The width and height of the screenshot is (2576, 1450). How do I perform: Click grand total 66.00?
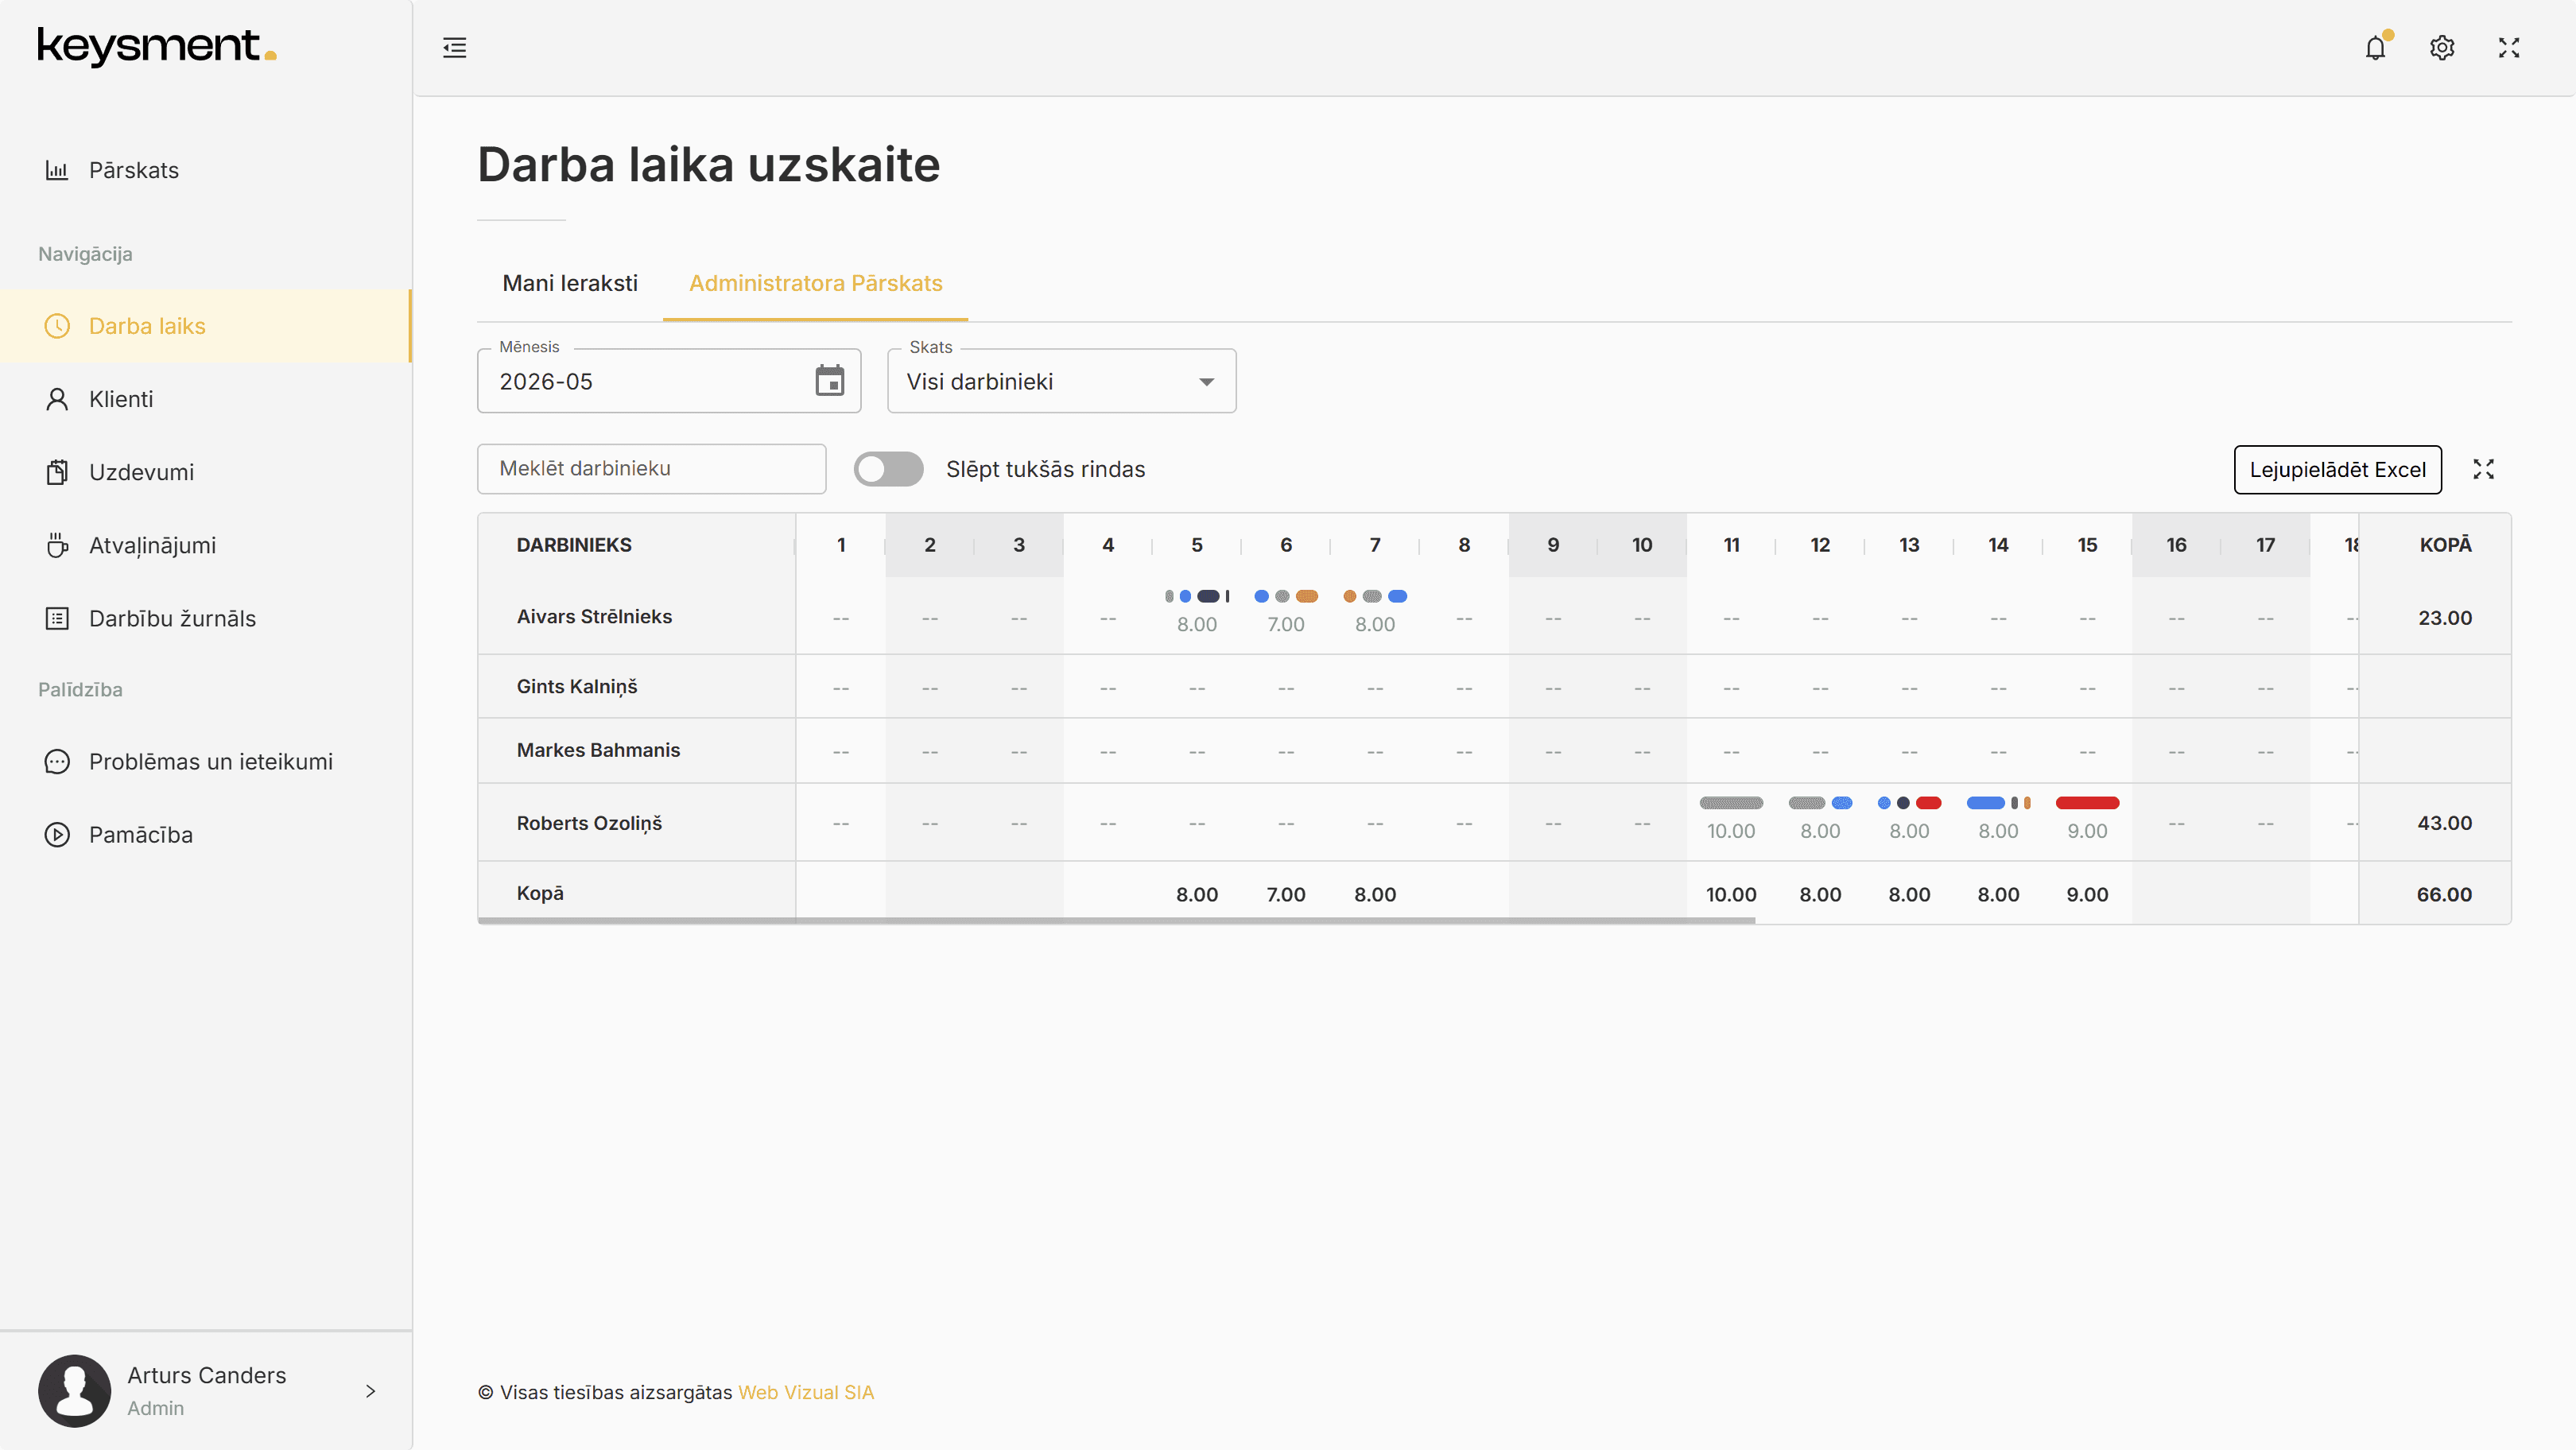2444,894
